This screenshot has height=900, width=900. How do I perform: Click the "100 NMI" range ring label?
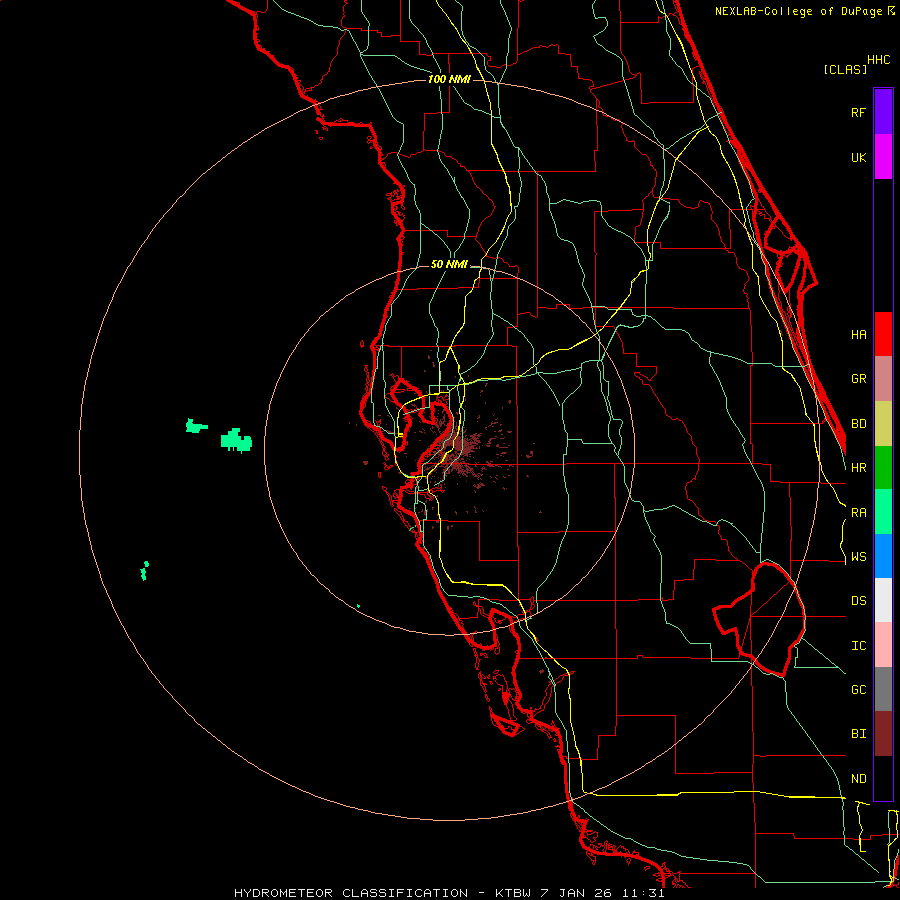449,79
